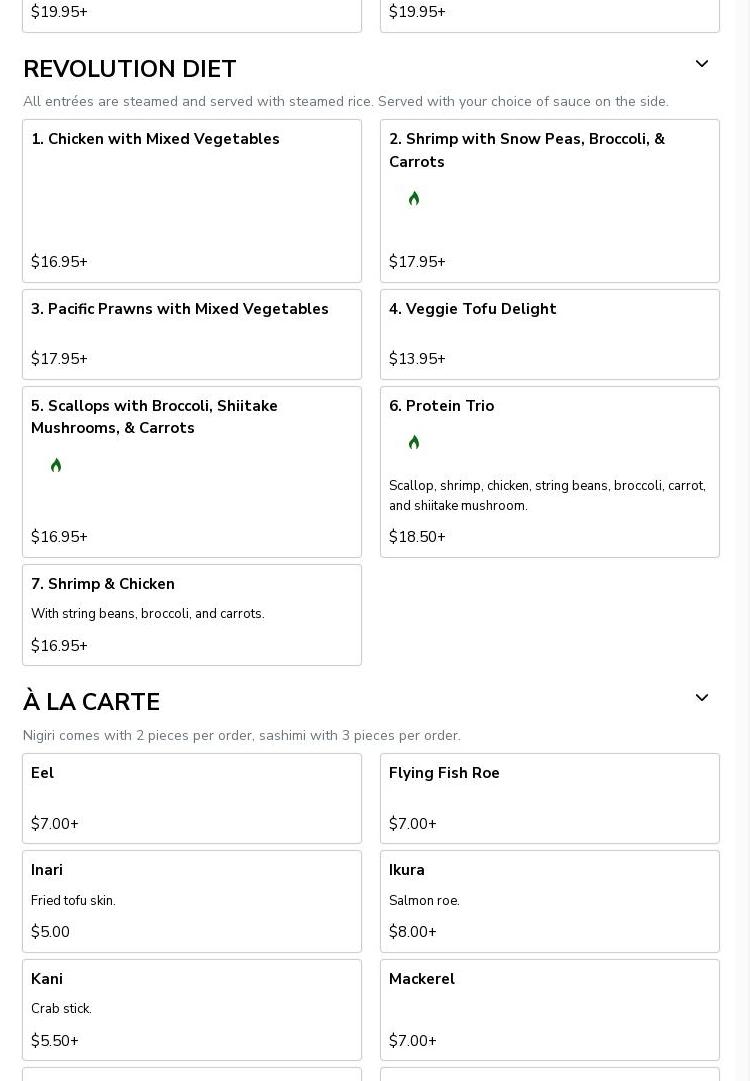This screenshot has height=1081, width=750.
Task: Collapse the Revolution Diet section chevron
Action: pyautogui.click(x=702, y=64)
